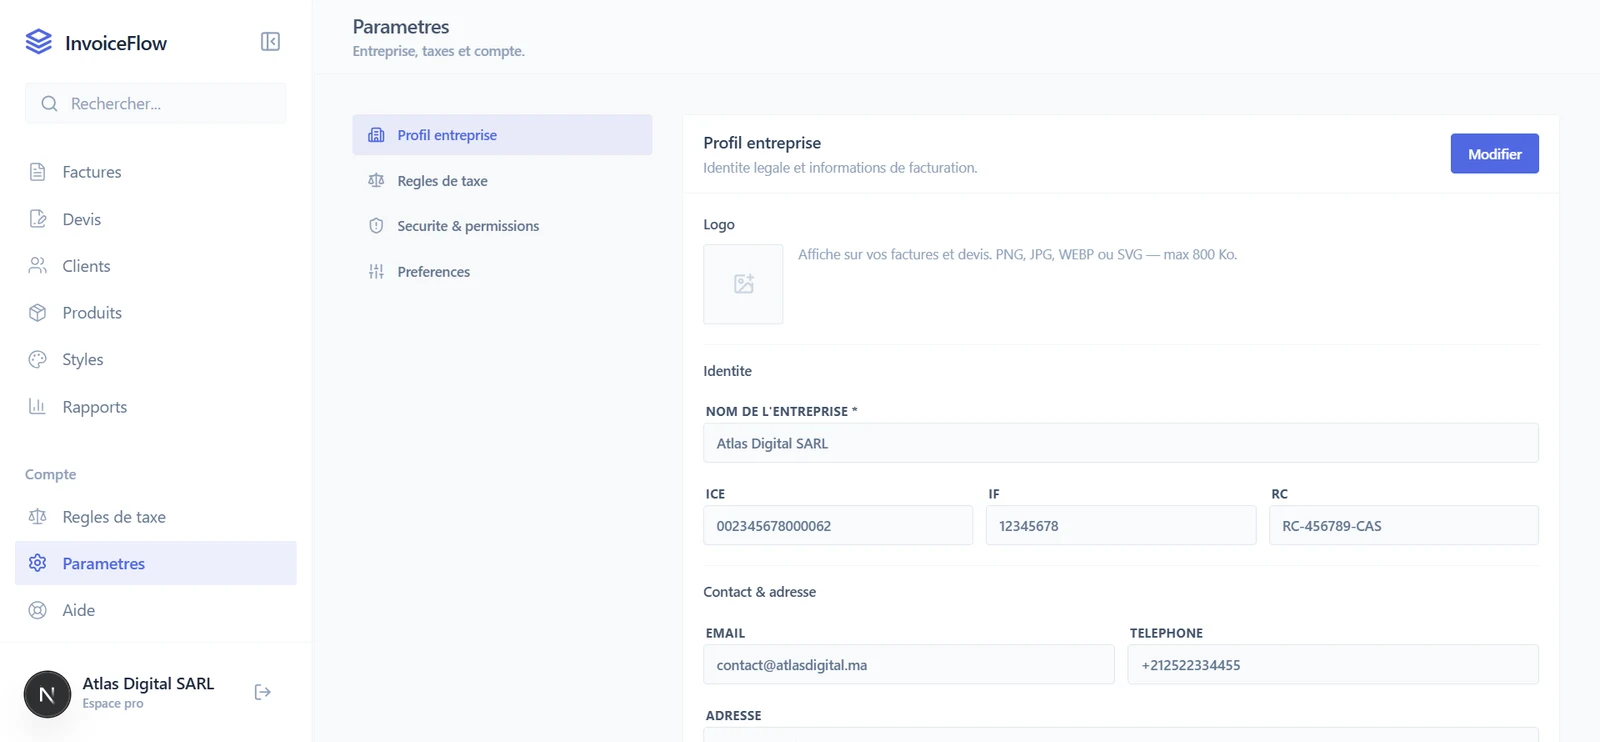Switch to the Securite & permissions tab
This screenshot has width=1600, height=742.
point(502,226)
